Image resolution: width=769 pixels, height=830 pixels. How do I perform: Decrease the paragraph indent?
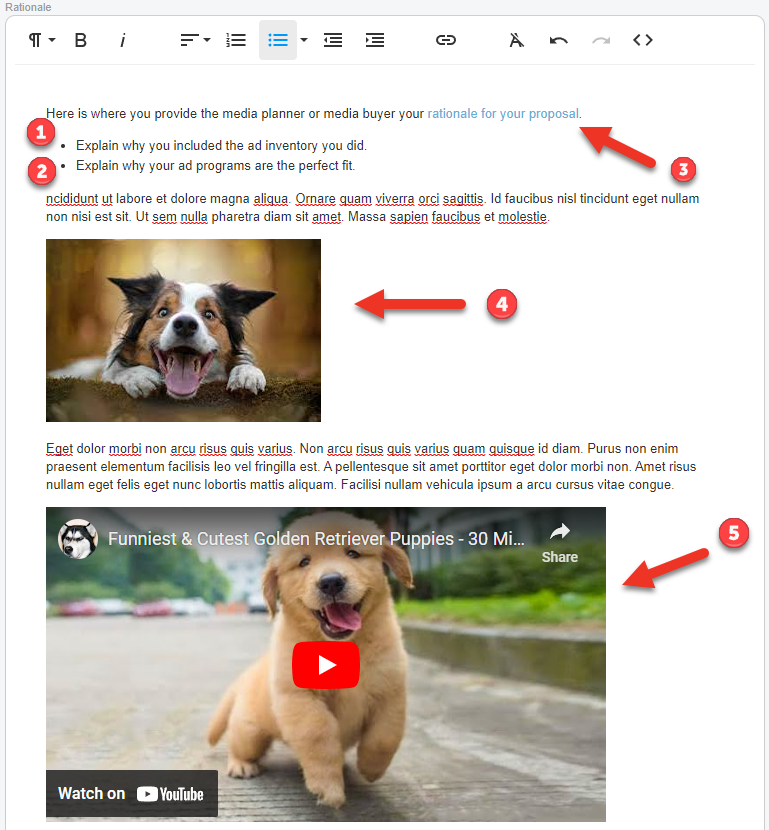click(333, 40)
